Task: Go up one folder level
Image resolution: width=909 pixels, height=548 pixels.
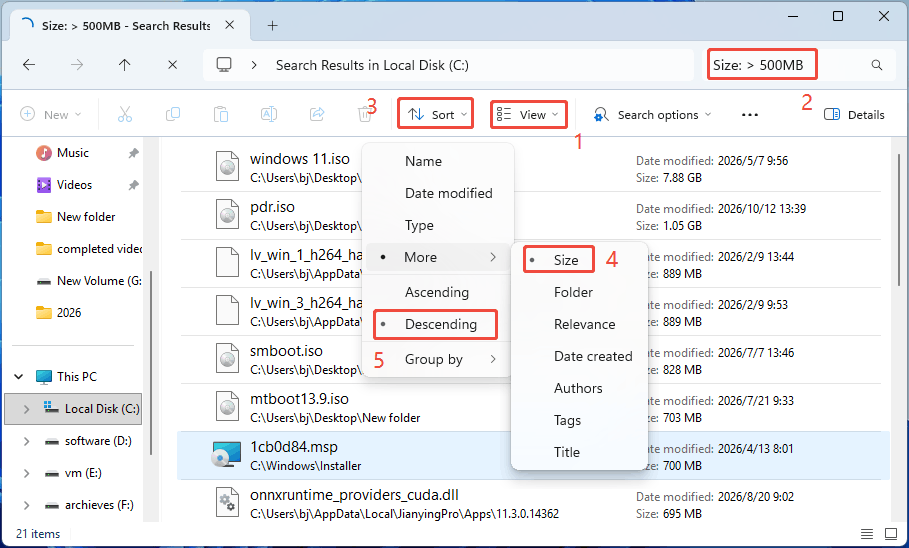Action: point(125,65)
